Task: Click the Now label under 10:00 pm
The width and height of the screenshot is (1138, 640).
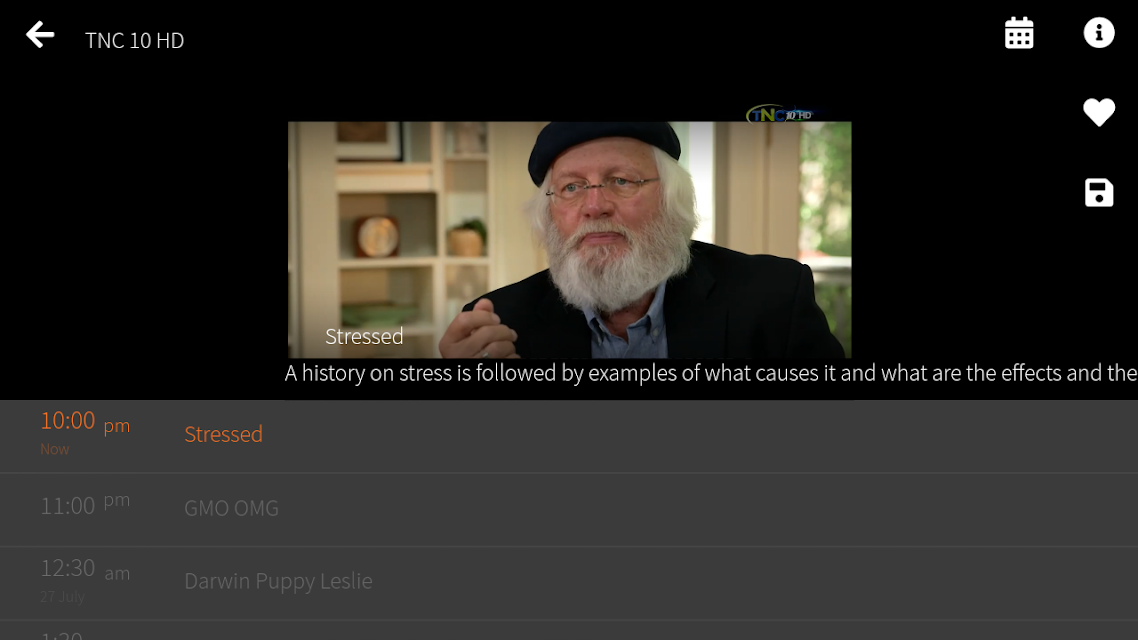Action: tap(54, 449)
